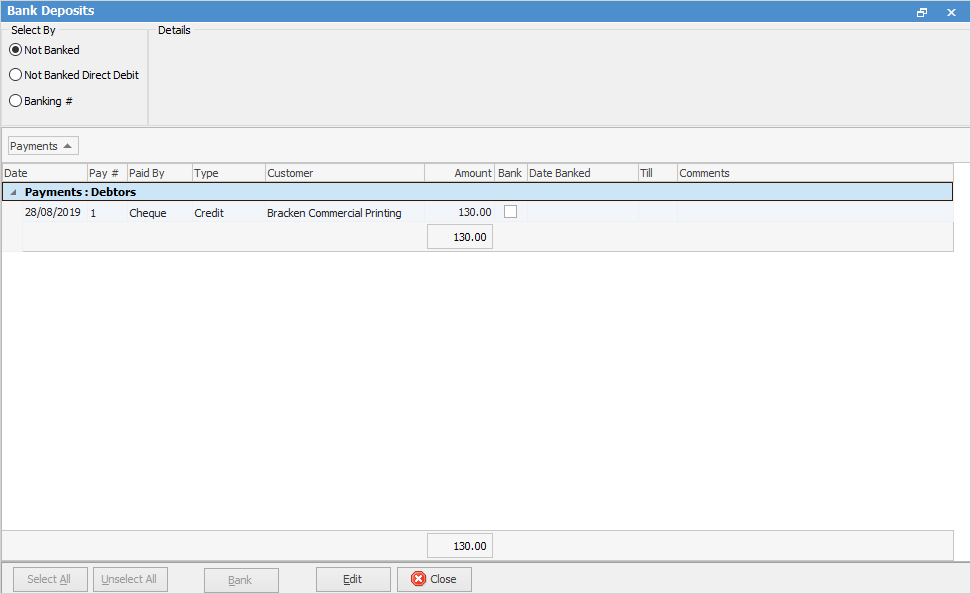Screen dimensions: 971x594
Task: Click the Till column header
Action: click(x=658, y=173)
